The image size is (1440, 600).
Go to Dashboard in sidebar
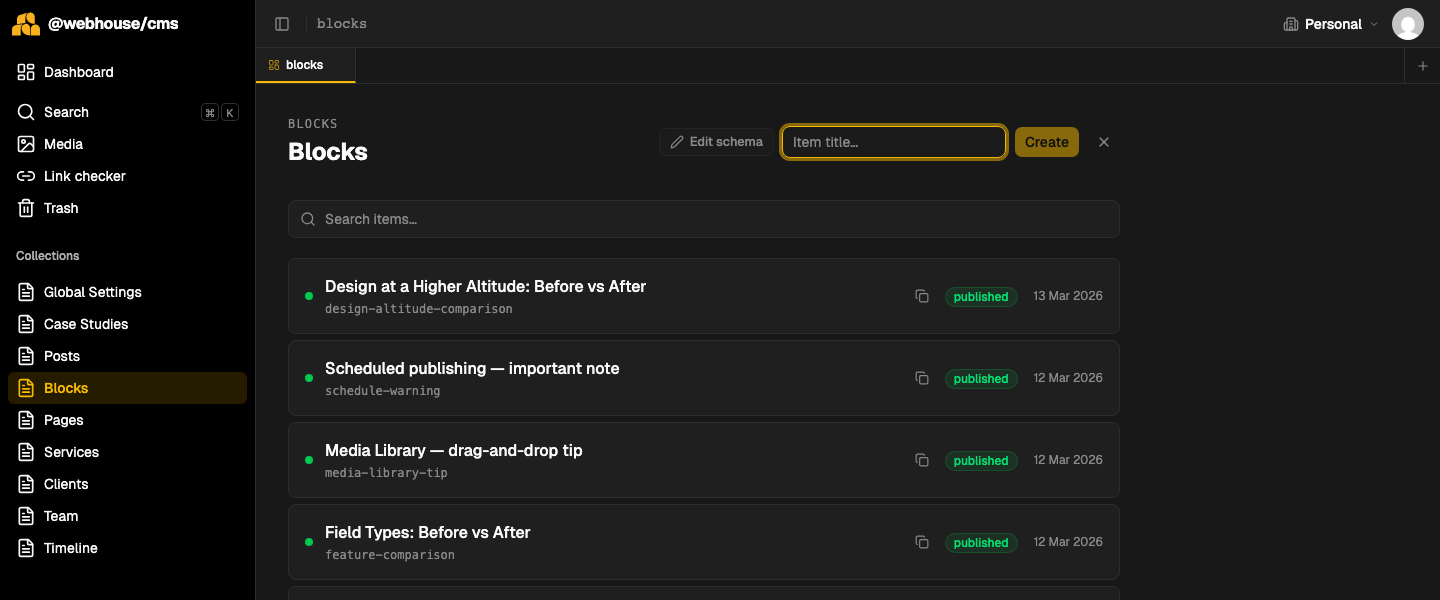point(78,72)
